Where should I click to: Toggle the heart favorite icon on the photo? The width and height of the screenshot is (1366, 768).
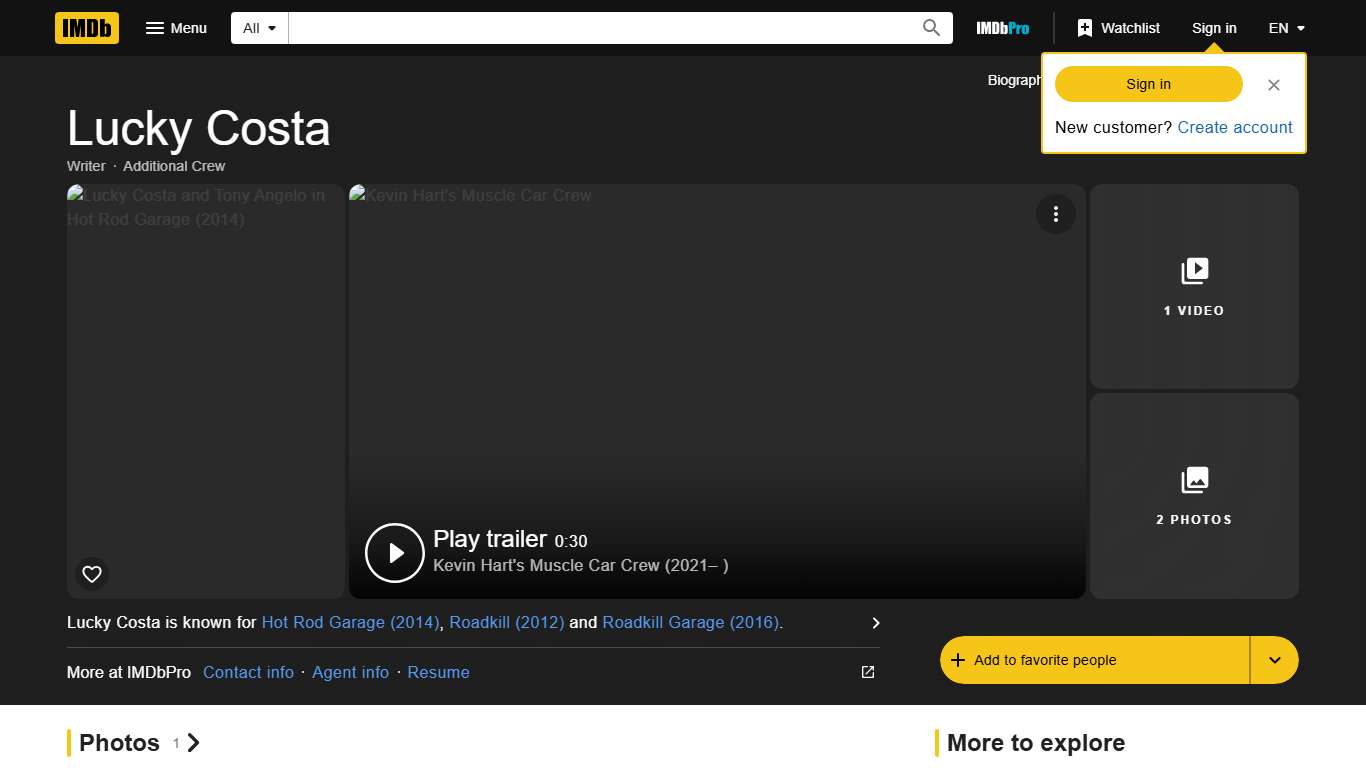click(x=91, y=573)
